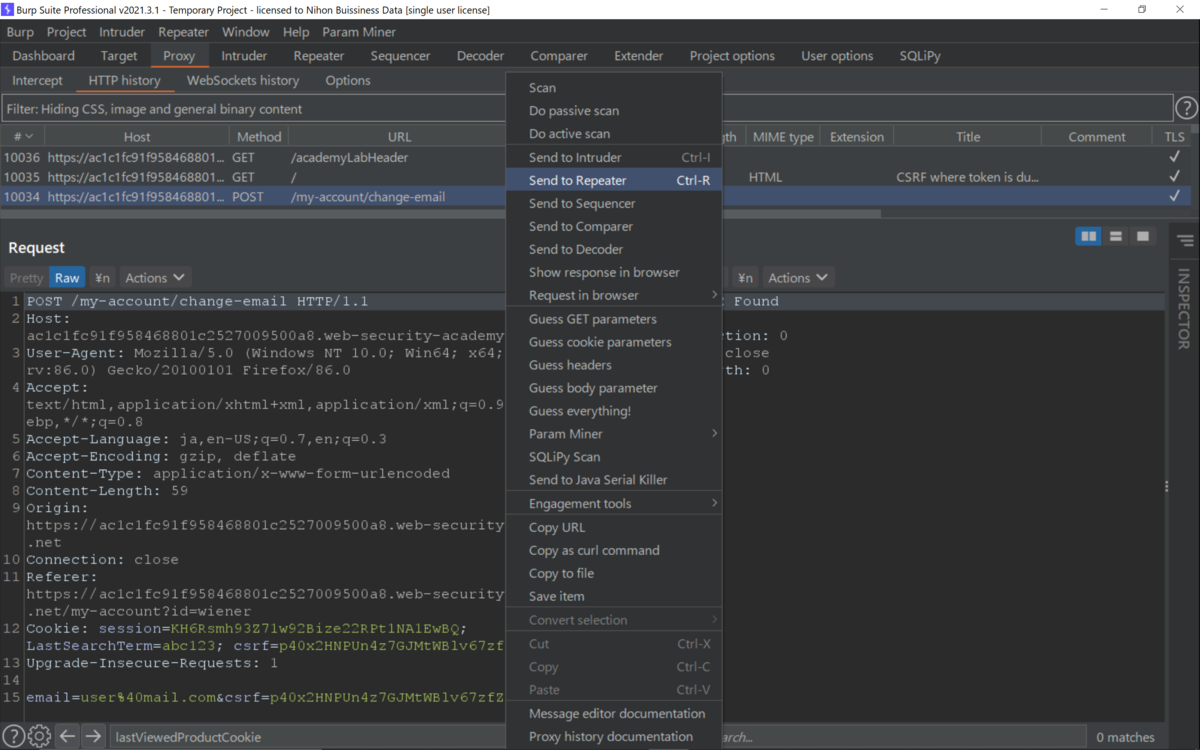Select Show response in browser
This screenshot has width=1200, height=750.
(x=614, y=272)
